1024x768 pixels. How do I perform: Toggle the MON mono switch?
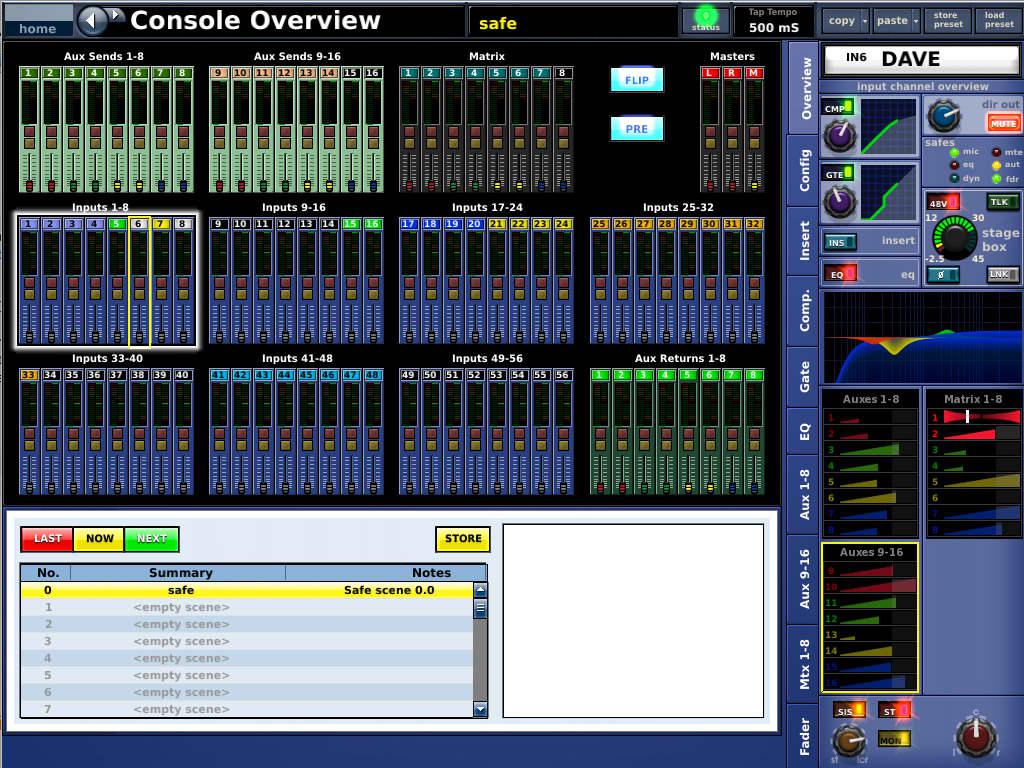coord(893,739)
